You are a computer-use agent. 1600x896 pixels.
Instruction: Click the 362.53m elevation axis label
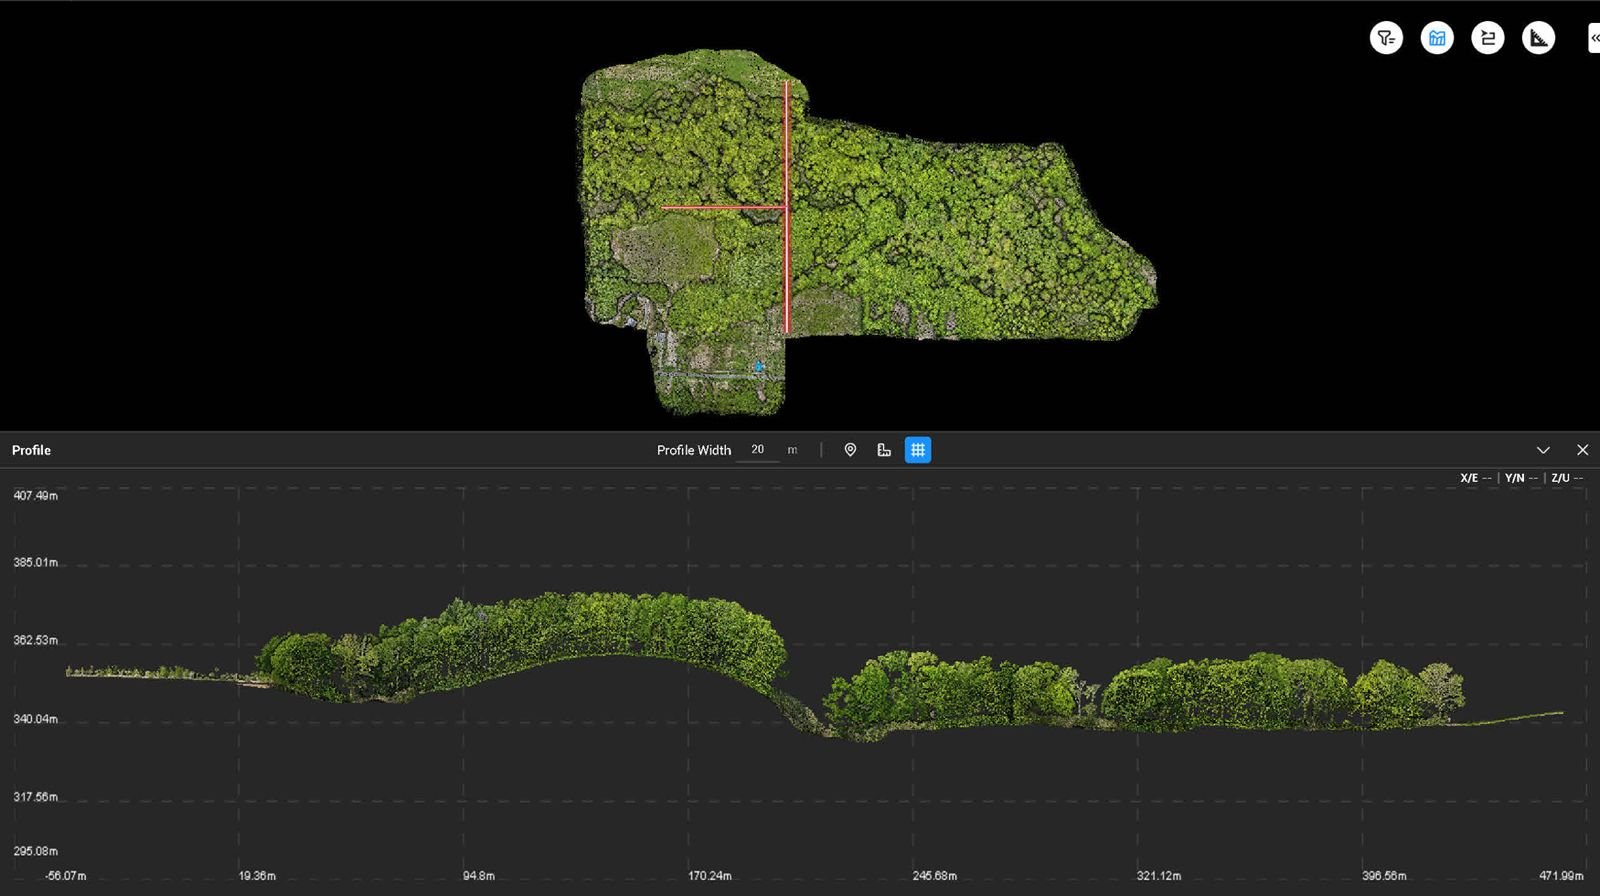pyautogui.click(x=36, y=640)
